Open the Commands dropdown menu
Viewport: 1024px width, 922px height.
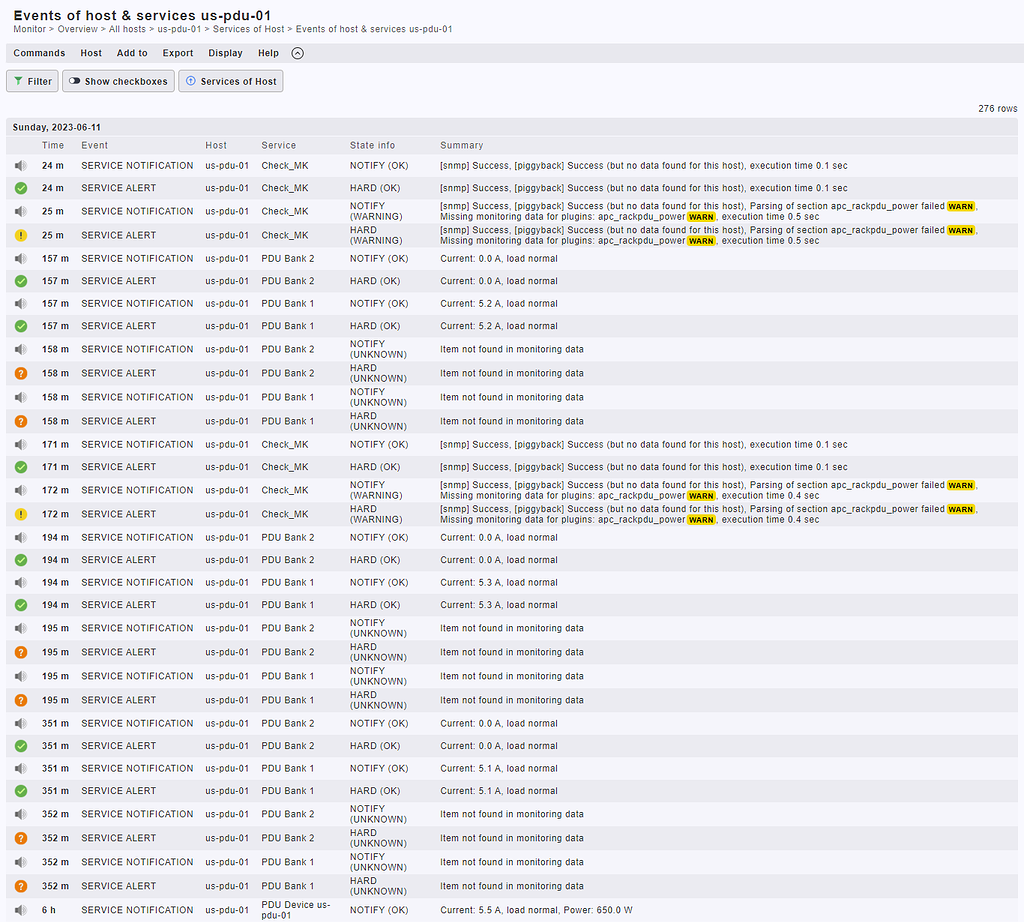(x=39, y=52)
